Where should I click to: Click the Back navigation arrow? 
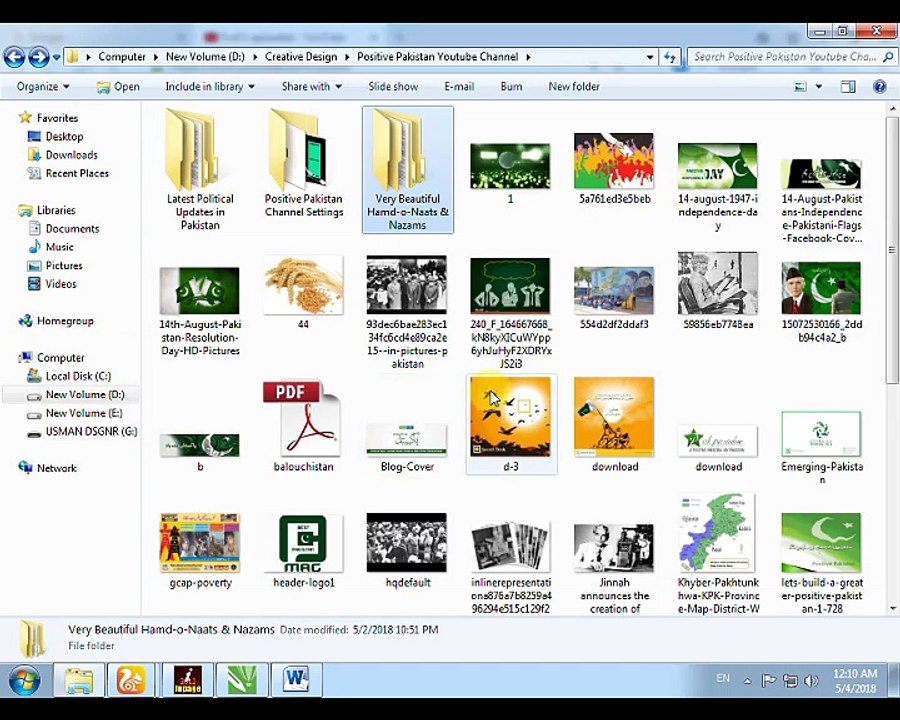pyautogui.click(x=14, y=57)
